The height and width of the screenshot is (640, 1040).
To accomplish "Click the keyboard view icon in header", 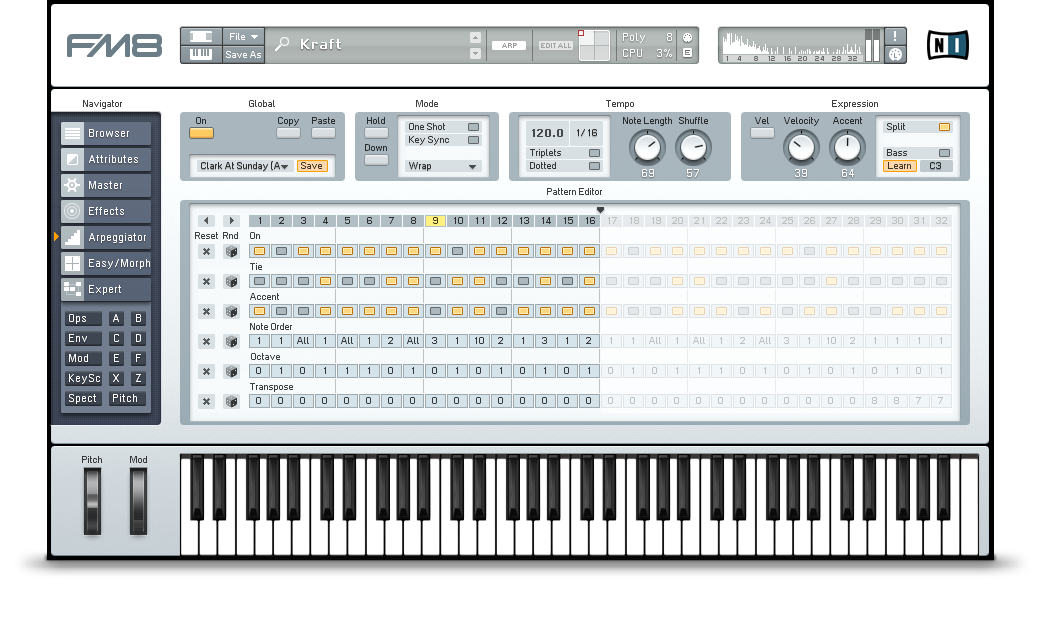I will (201, 54).
